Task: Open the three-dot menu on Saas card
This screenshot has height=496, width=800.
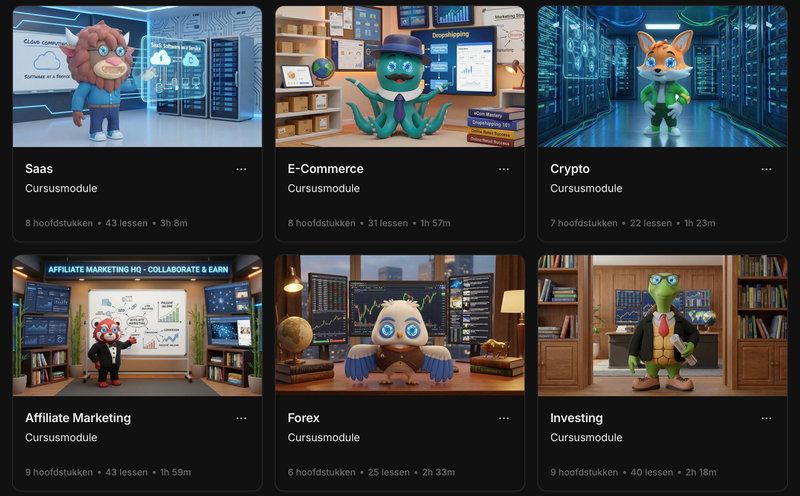Action: click(241, 169)
